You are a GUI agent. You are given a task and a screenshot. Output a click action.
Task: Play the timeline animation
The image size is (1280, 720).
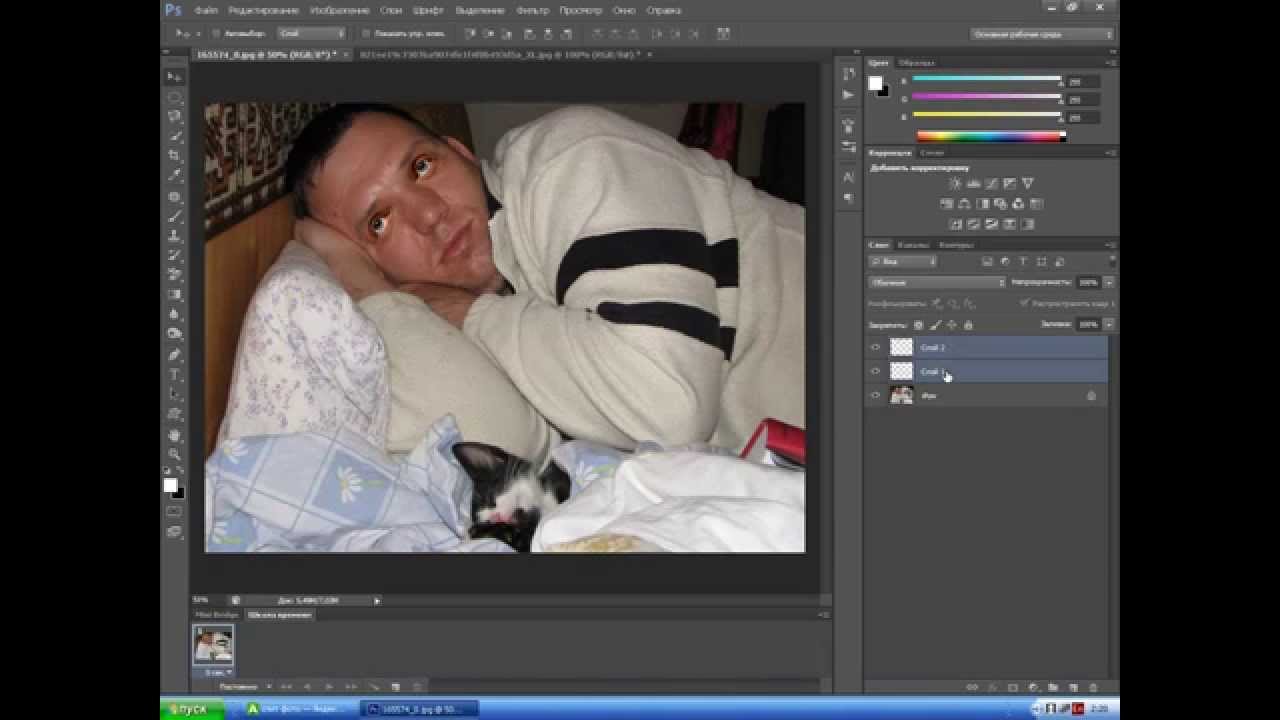[x=328, y=687]
